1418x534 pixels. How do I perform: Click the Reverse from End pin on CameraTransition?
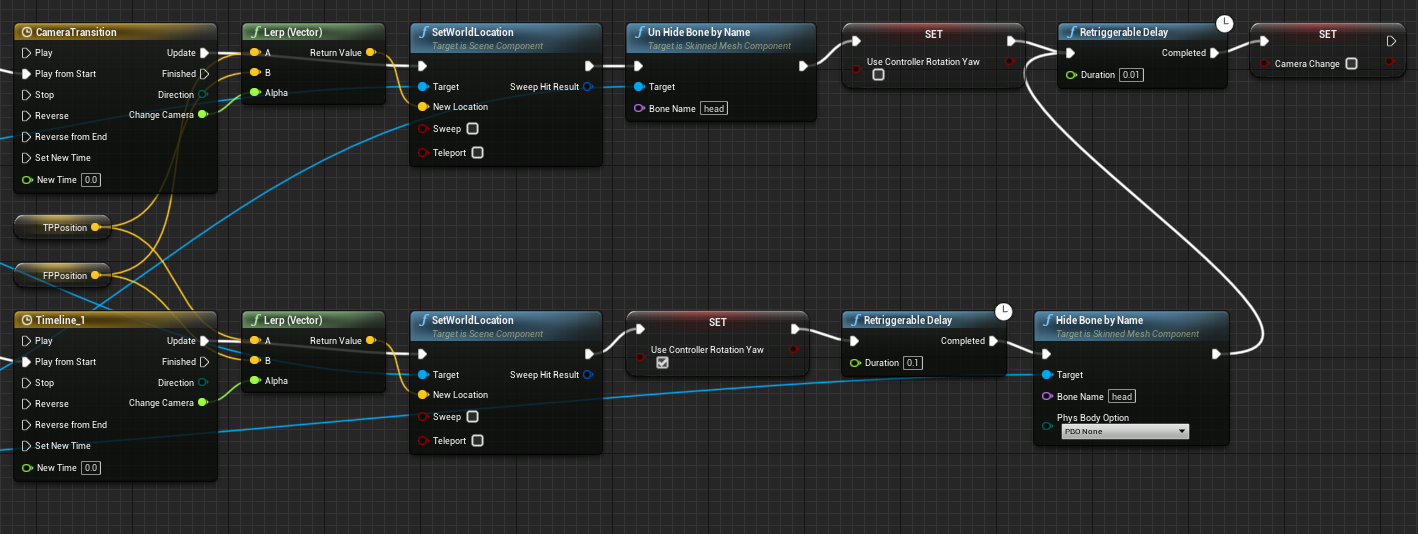tap(27, 137)
